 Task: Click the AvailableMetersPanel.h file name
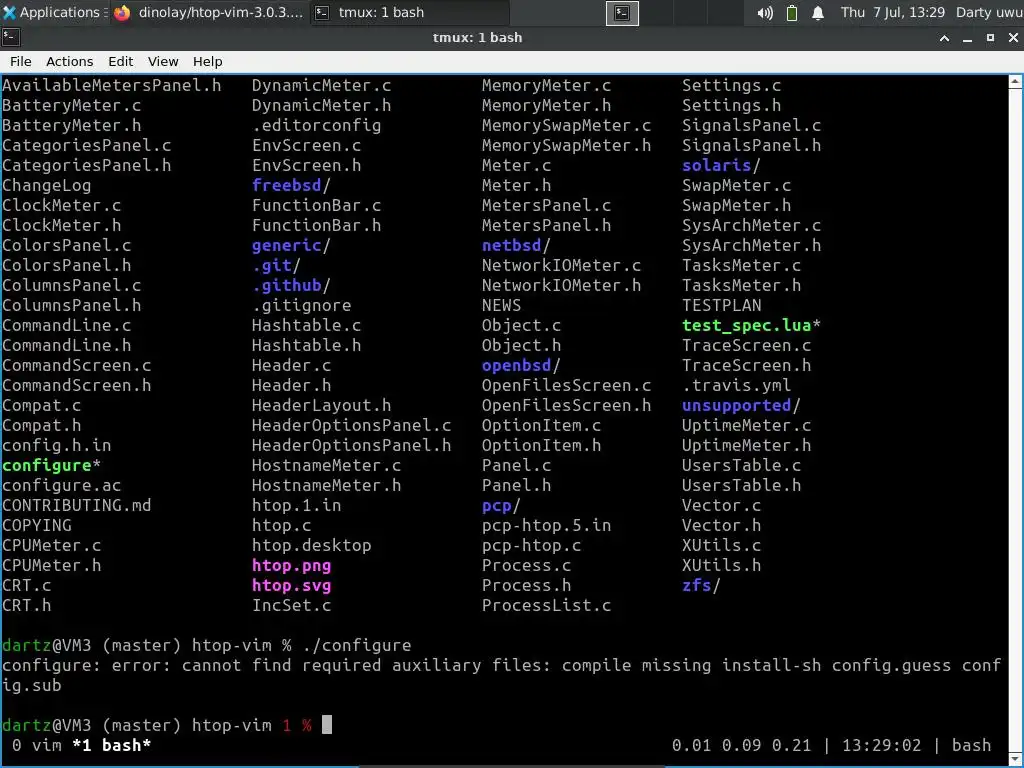click(112, 86)
